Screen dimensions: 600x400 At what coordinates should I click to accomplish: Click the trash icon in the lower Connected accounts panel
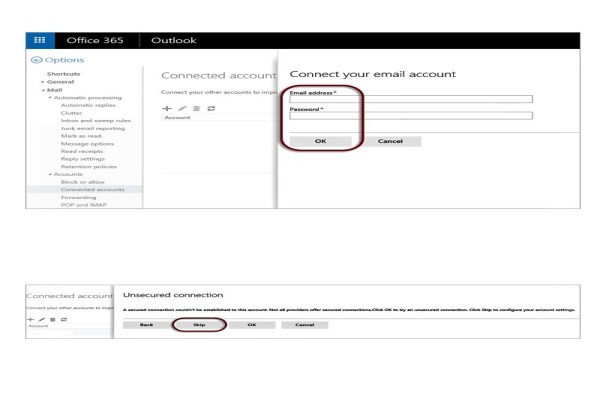pos(53,319)
